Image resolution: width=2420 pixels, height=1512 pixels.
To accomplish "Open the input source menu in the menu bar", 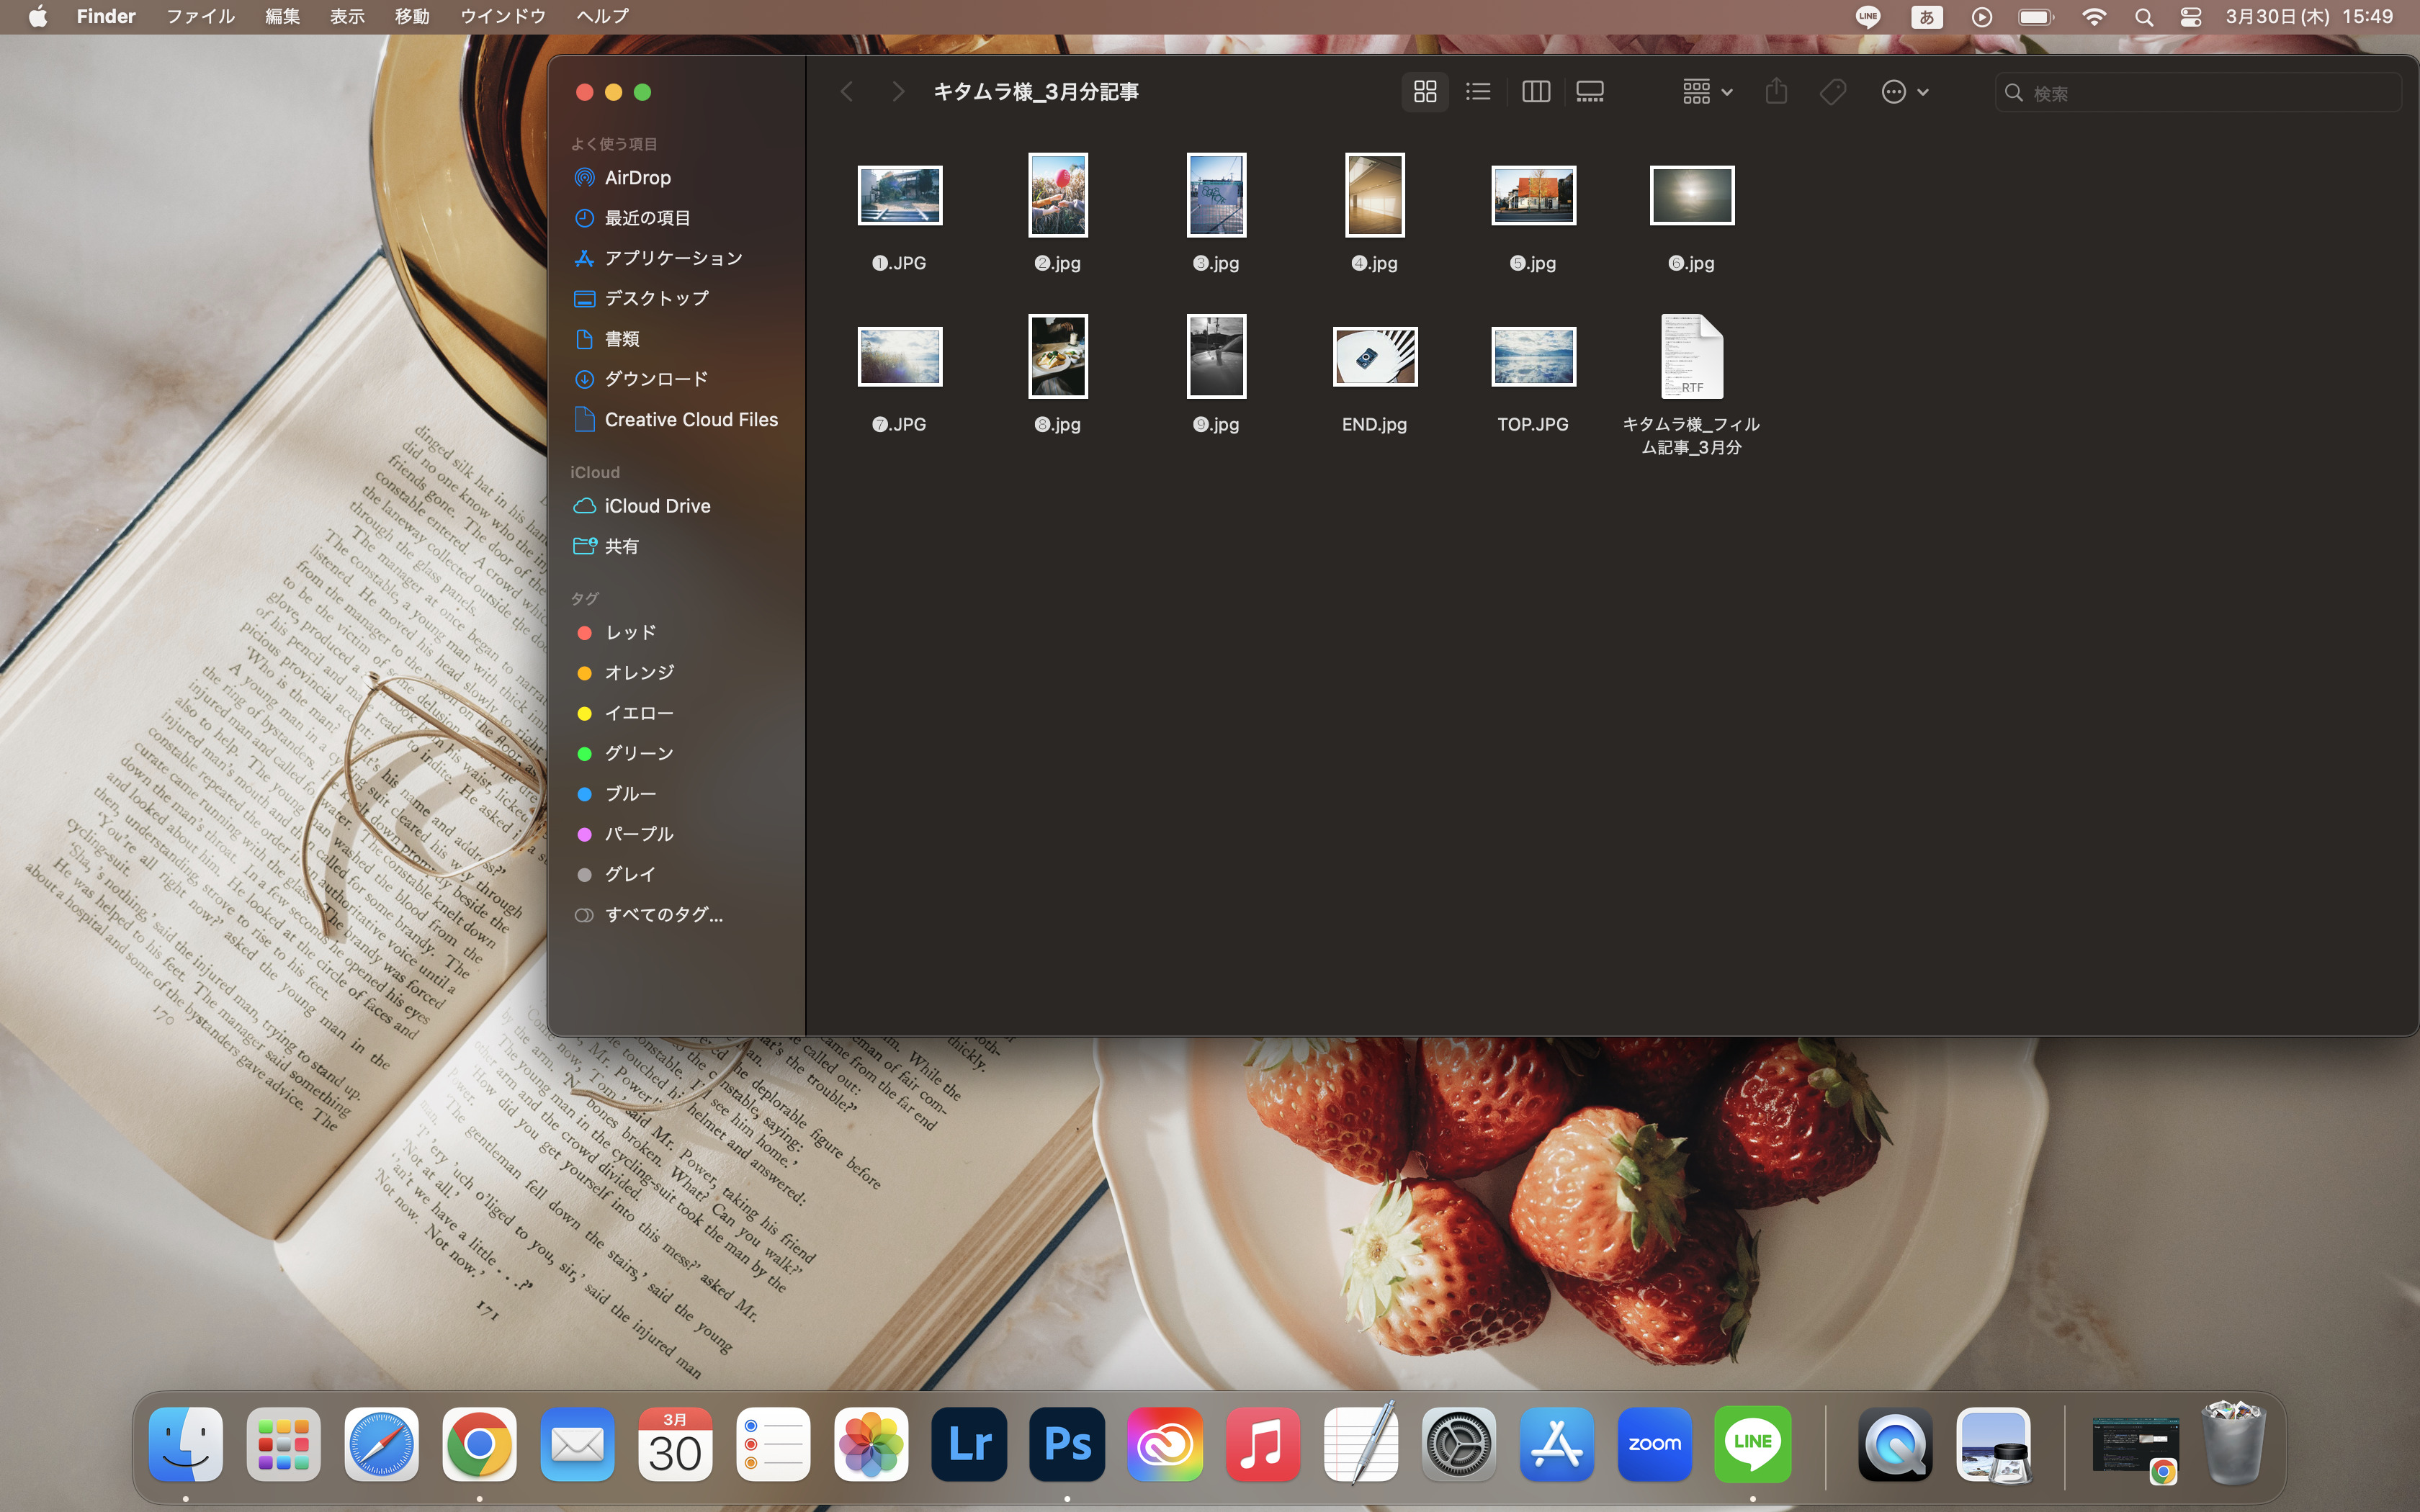I will point(1926,17).
